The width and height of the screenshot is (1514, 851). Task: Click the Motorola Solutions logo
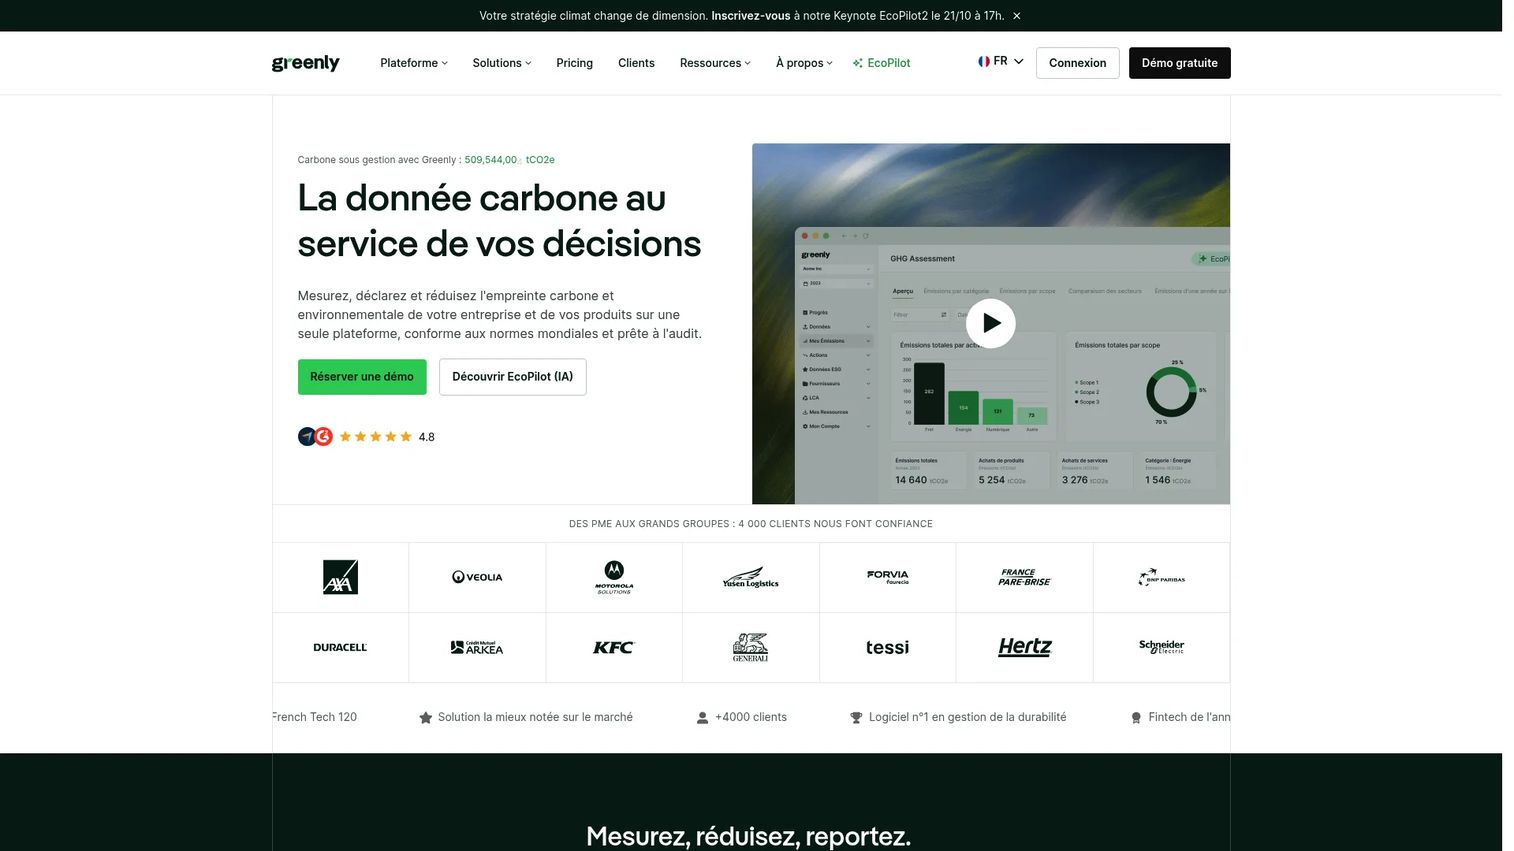(614, 577)
